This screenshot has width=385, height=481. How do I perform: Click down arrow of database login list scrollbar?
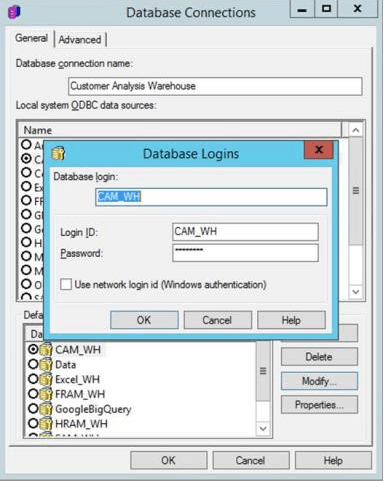(x=263, y=428)
